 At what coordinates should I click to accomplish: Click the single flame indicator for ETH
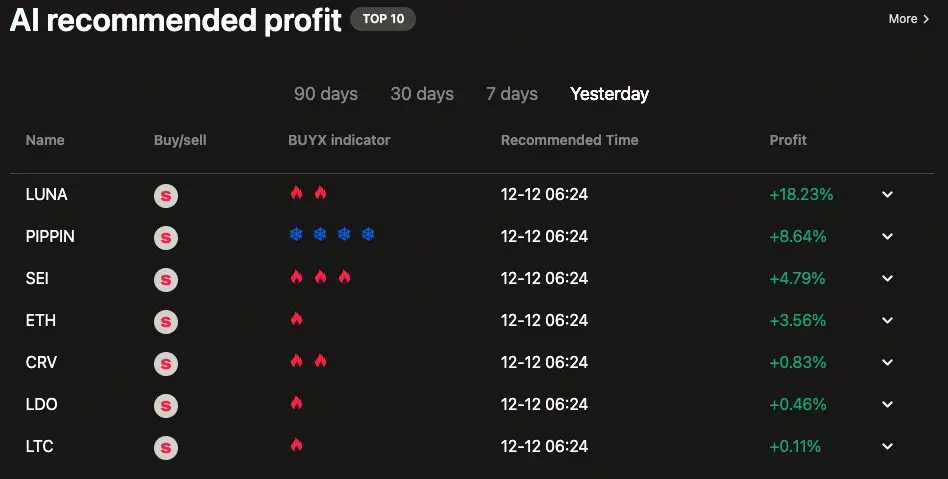296,319
